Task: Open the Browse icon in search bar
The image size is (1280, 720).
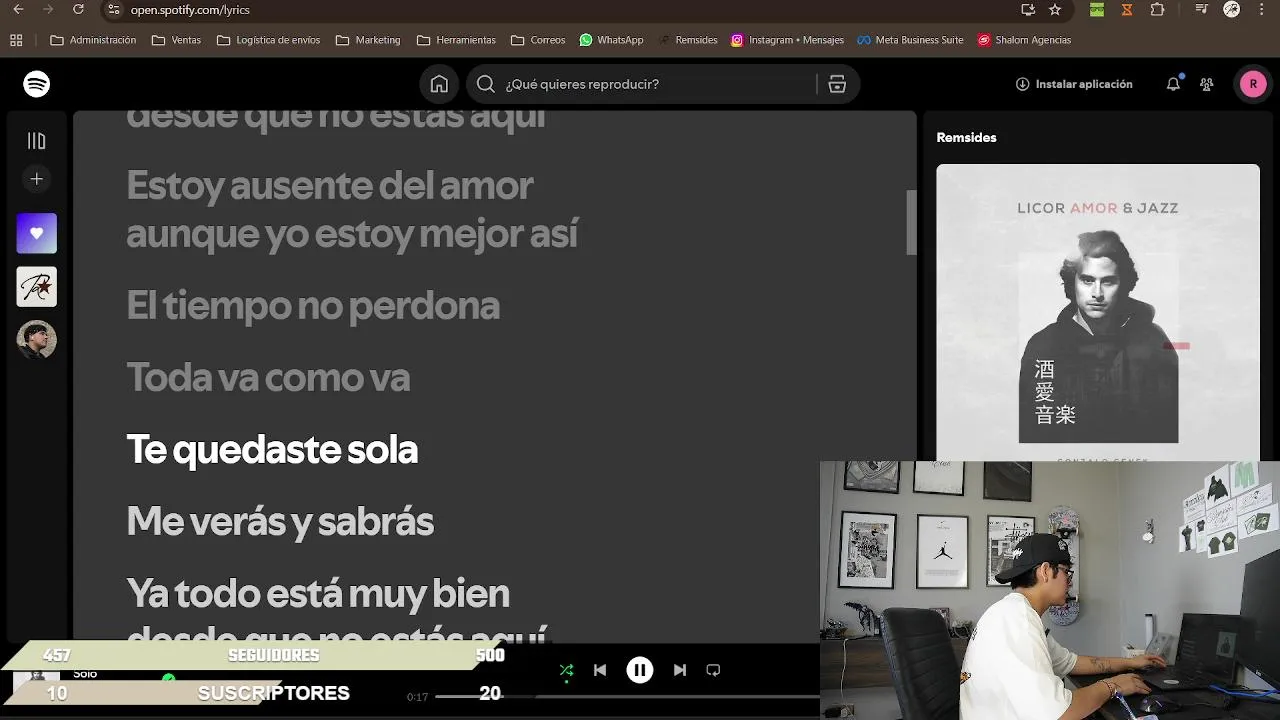Action: (x=837, y=84)
